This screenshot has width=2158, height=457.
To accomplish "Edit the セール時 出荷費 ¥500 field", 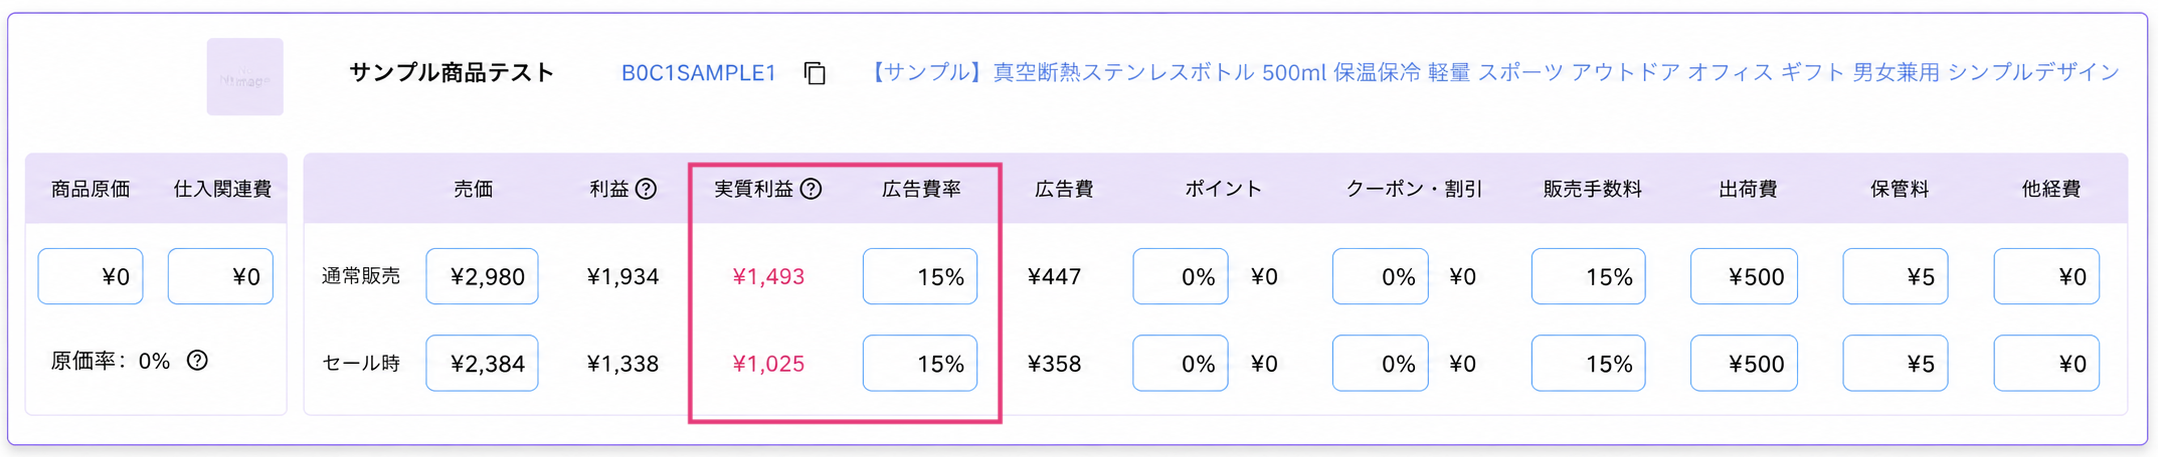I will click(1744, 363).
